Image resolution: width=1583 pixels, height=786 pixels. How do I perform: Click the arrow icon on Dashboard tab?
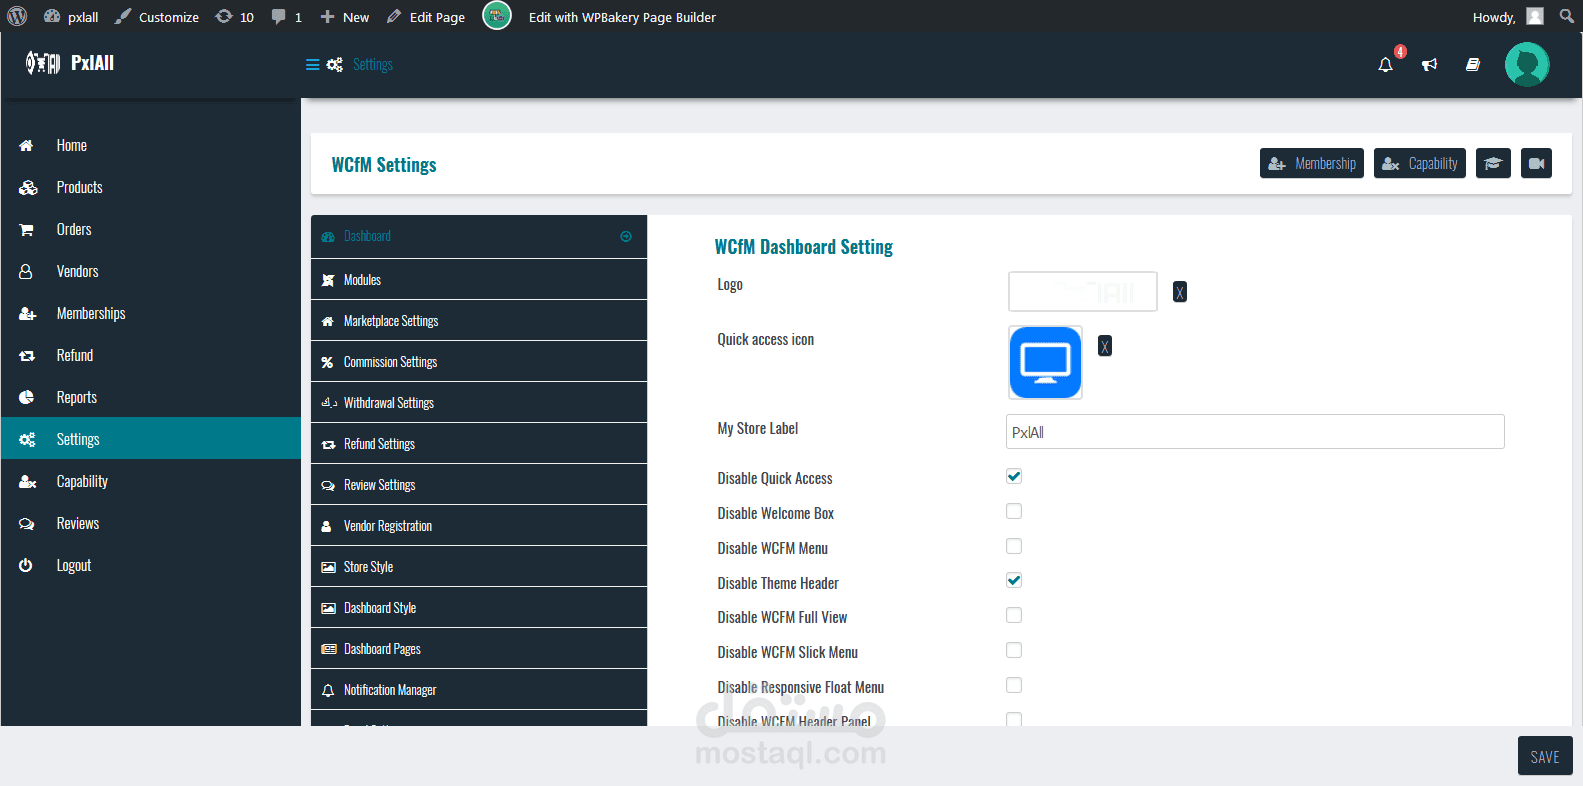point(626,237)
